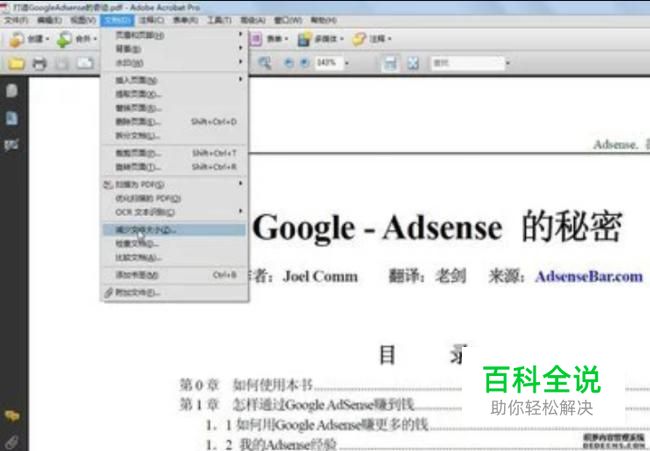
Task: Click the grayed-out Save icon
Action: click(62, 64)
